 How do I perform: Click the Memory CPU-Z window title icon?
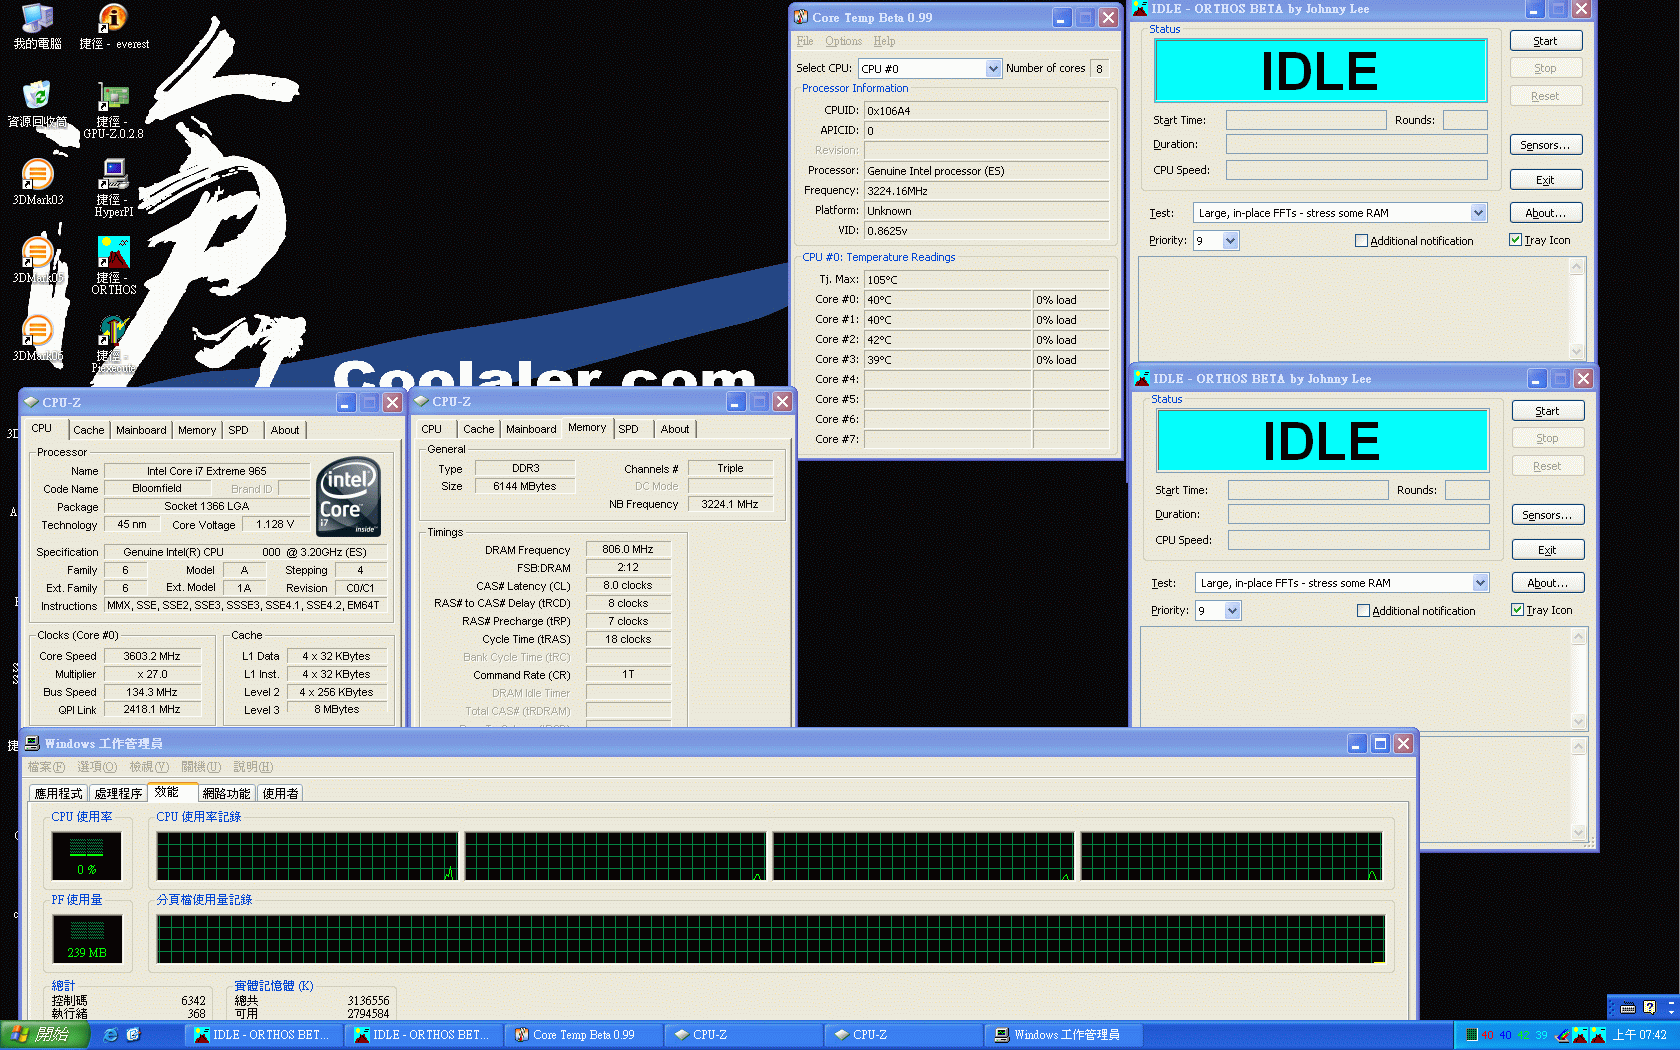click(x=421, y=401)
